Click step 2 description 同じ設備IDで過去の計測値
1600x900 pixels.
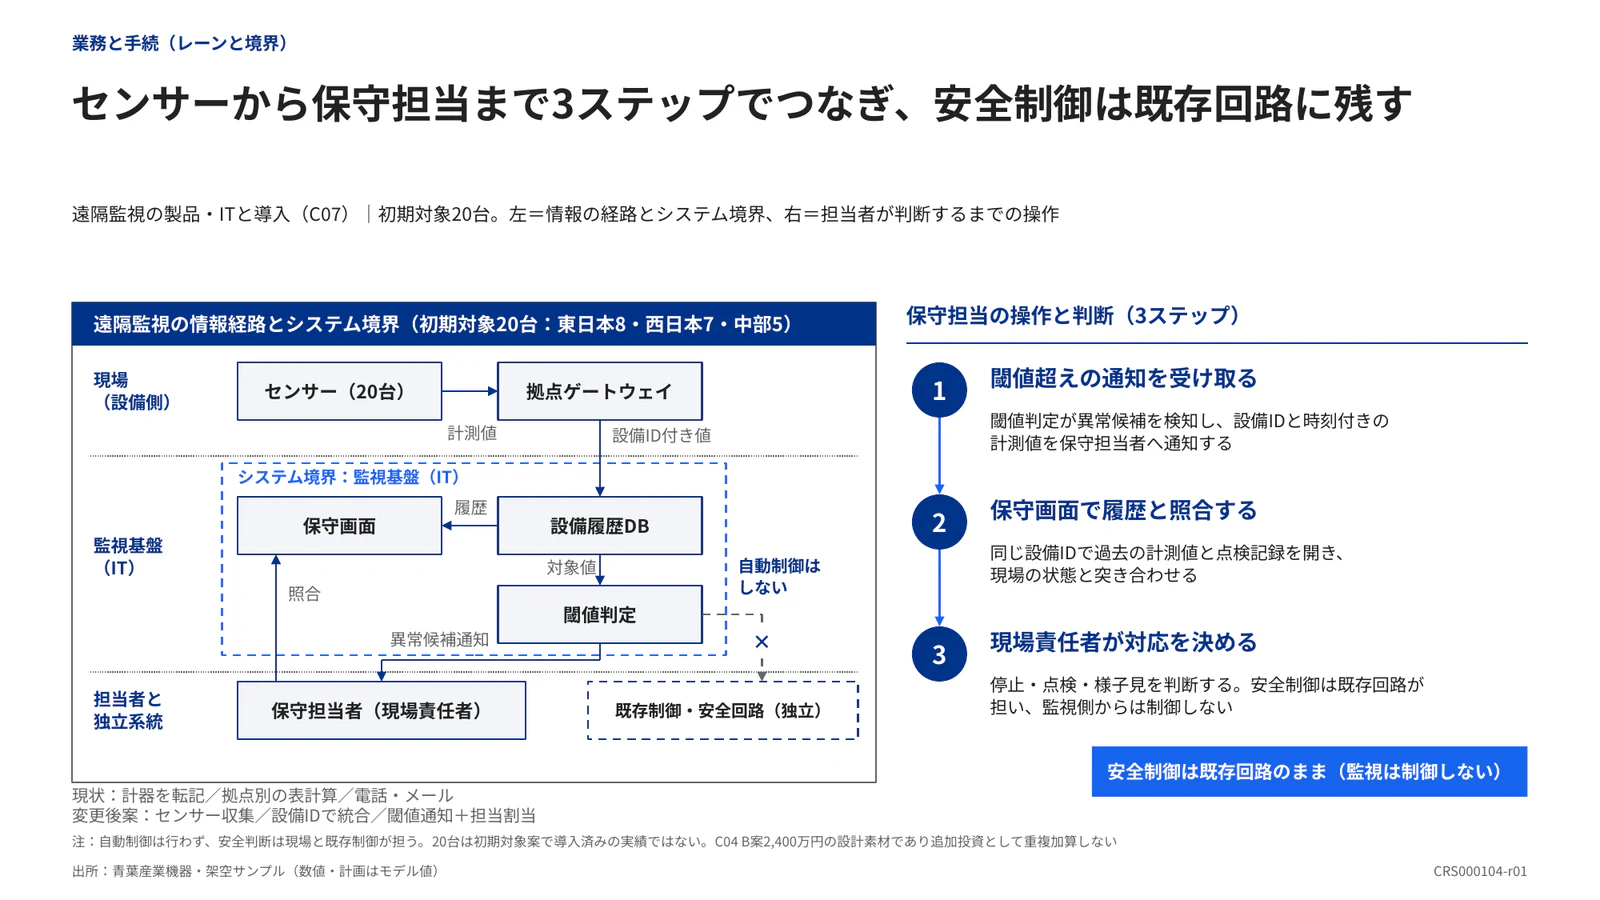[x=1169, y=564]
